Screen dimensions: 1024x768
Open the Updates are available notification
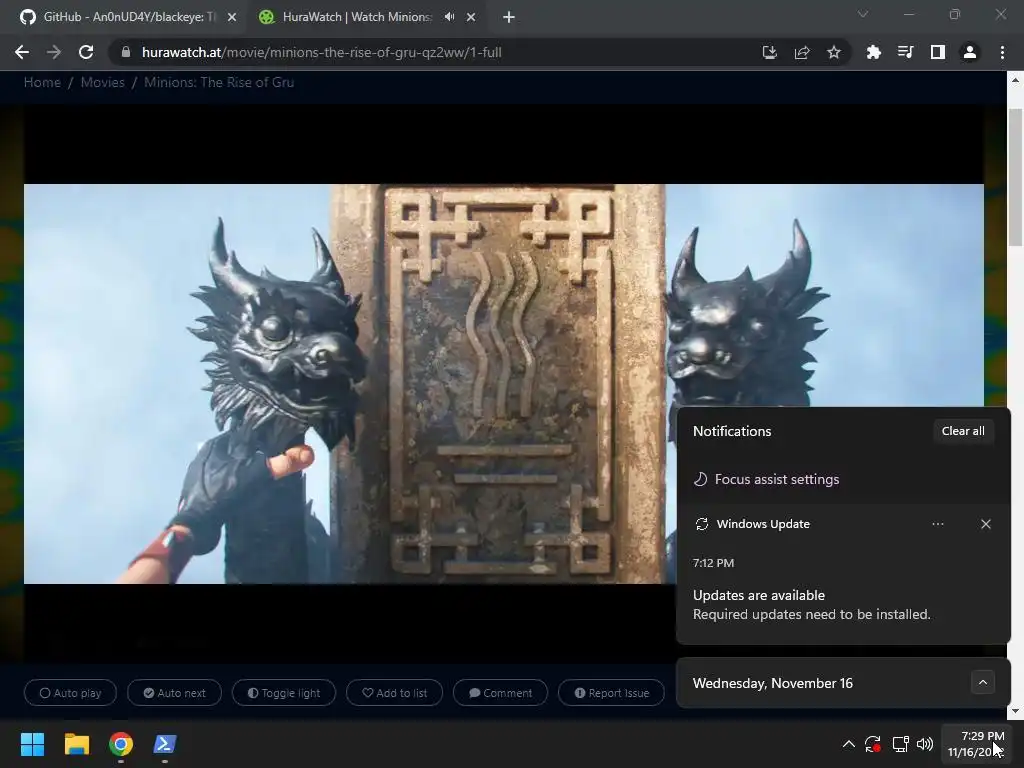pos(843,605)
